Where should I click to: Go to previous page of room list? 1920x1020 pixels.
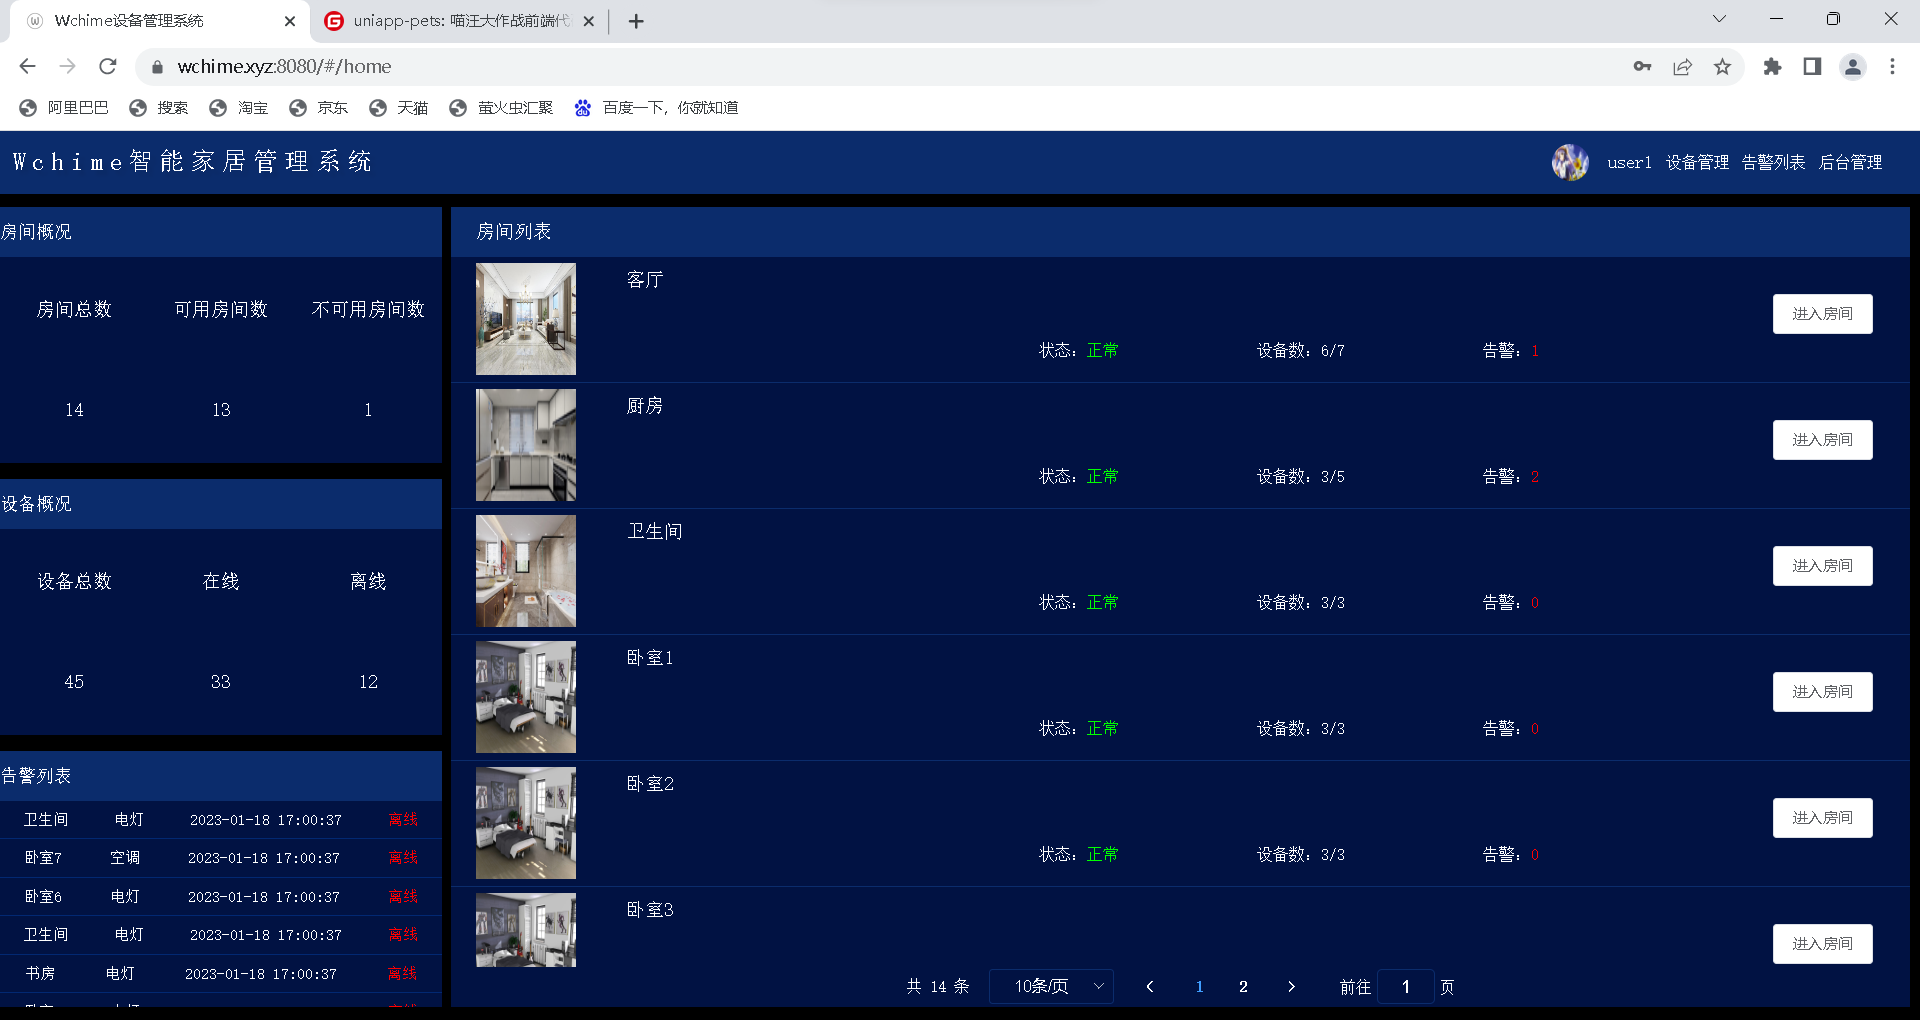point(1150,987)
